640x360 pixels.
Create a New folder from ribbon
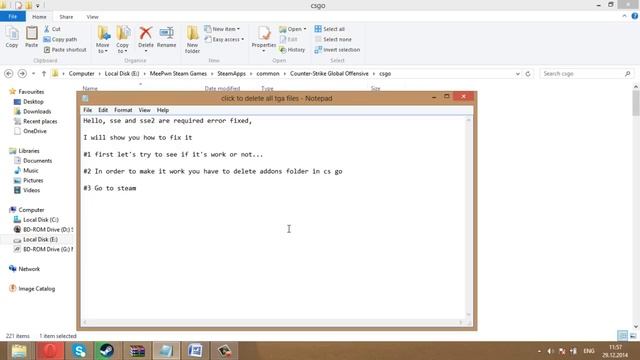click(192, 39)
